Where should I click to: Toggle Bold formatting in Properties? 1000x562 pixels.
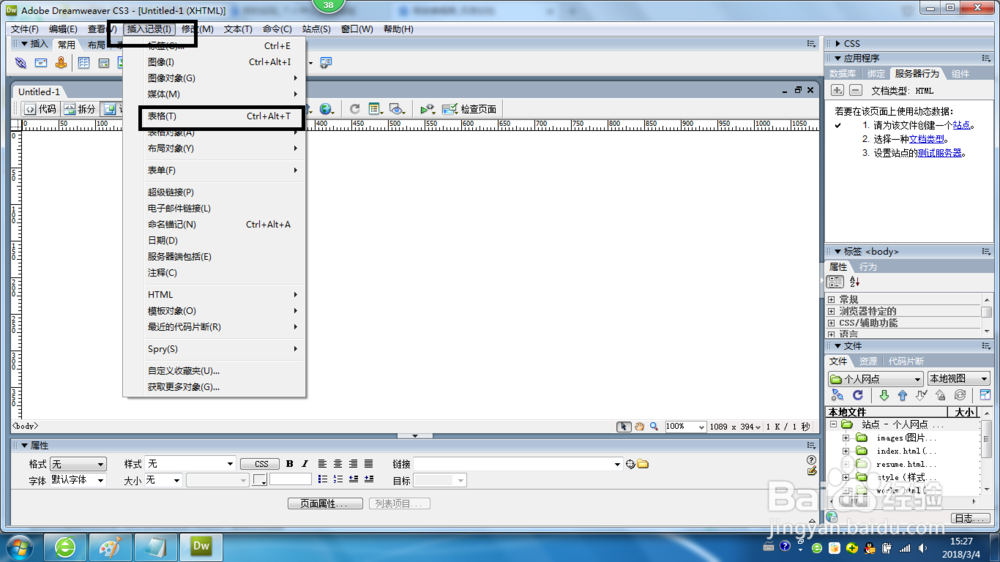pyautogui.click(x=290, y=464)
